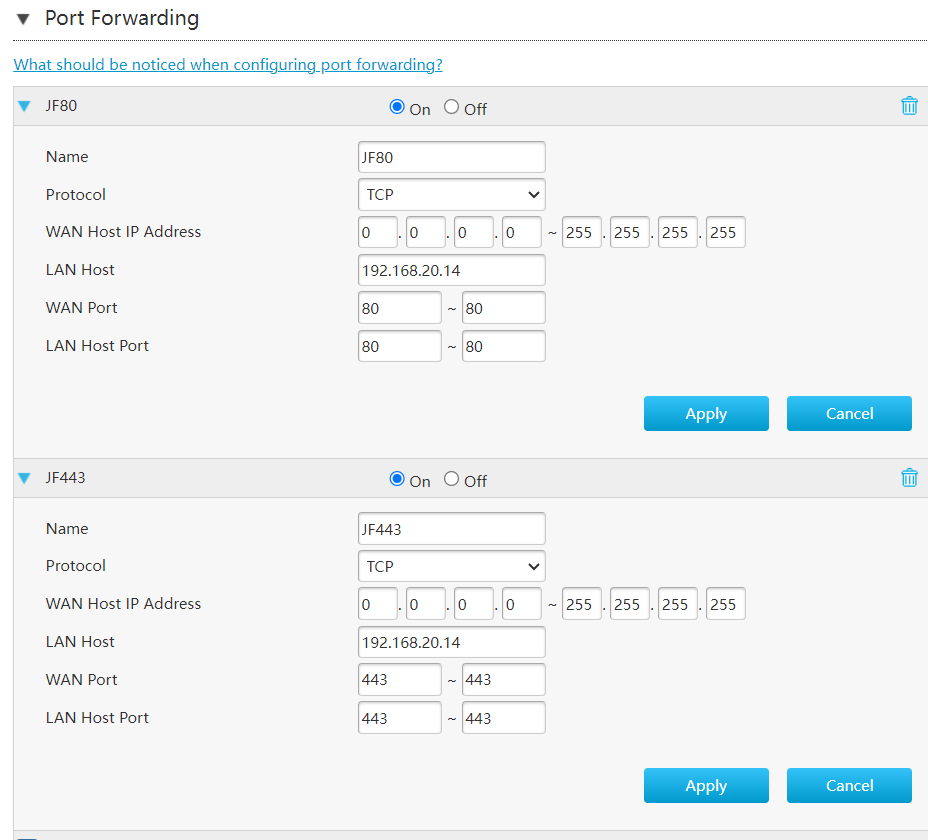Screen dimensions: 928x840
Task: Turn off the JF80 rule
Action: 452,107
